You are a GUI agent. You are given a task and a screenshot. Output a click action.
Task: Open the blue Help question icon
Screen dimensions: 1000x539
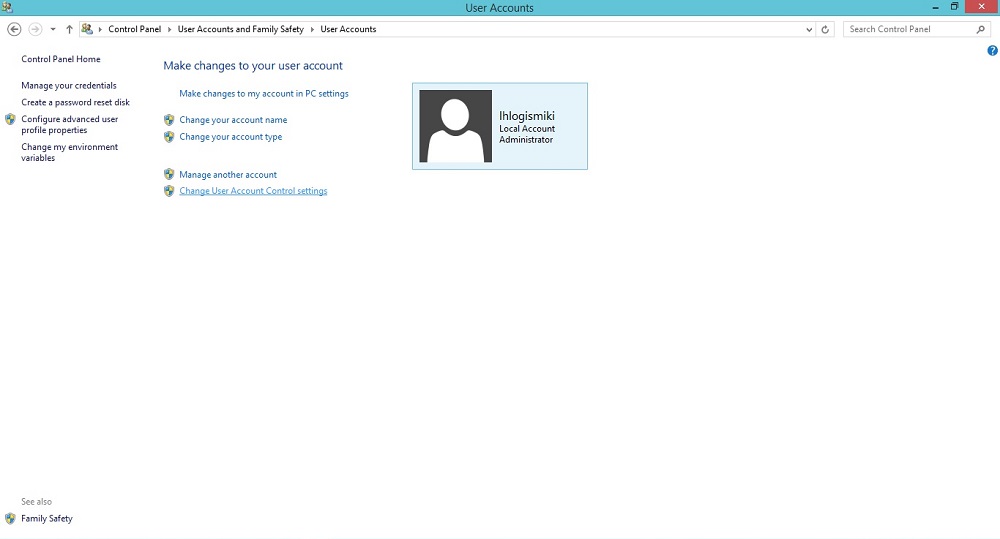pyautogui.click(x=992, y=50)
